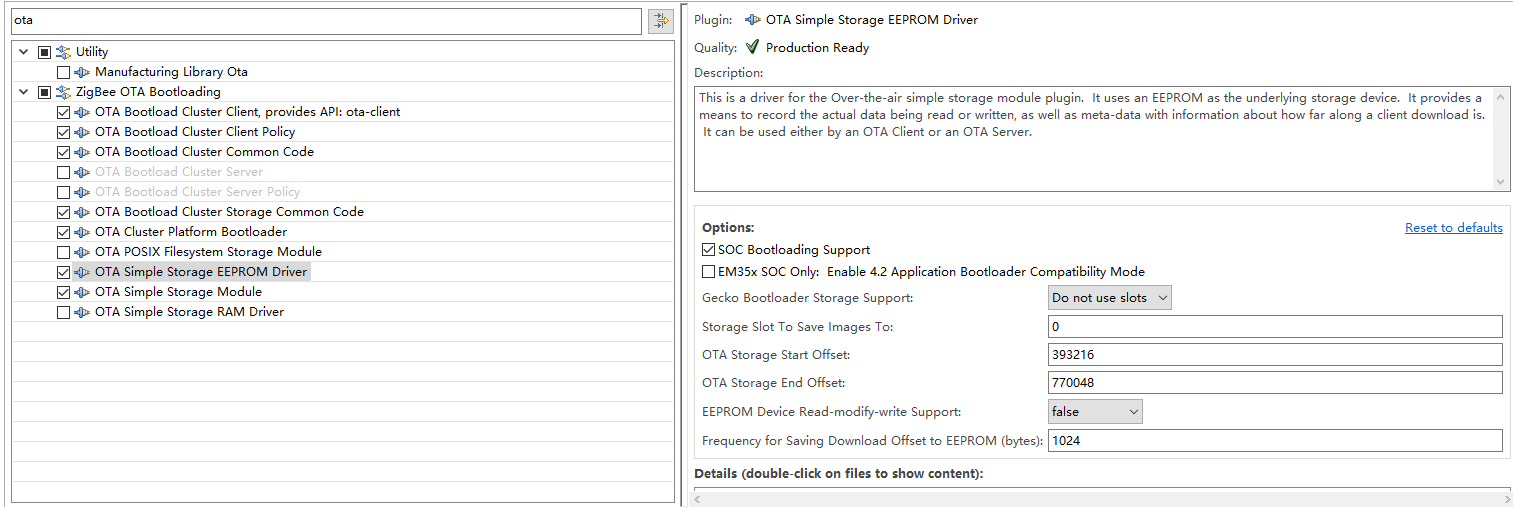Select OTA Bootload Cluster Client Policy item

click(x=195, y=132)
